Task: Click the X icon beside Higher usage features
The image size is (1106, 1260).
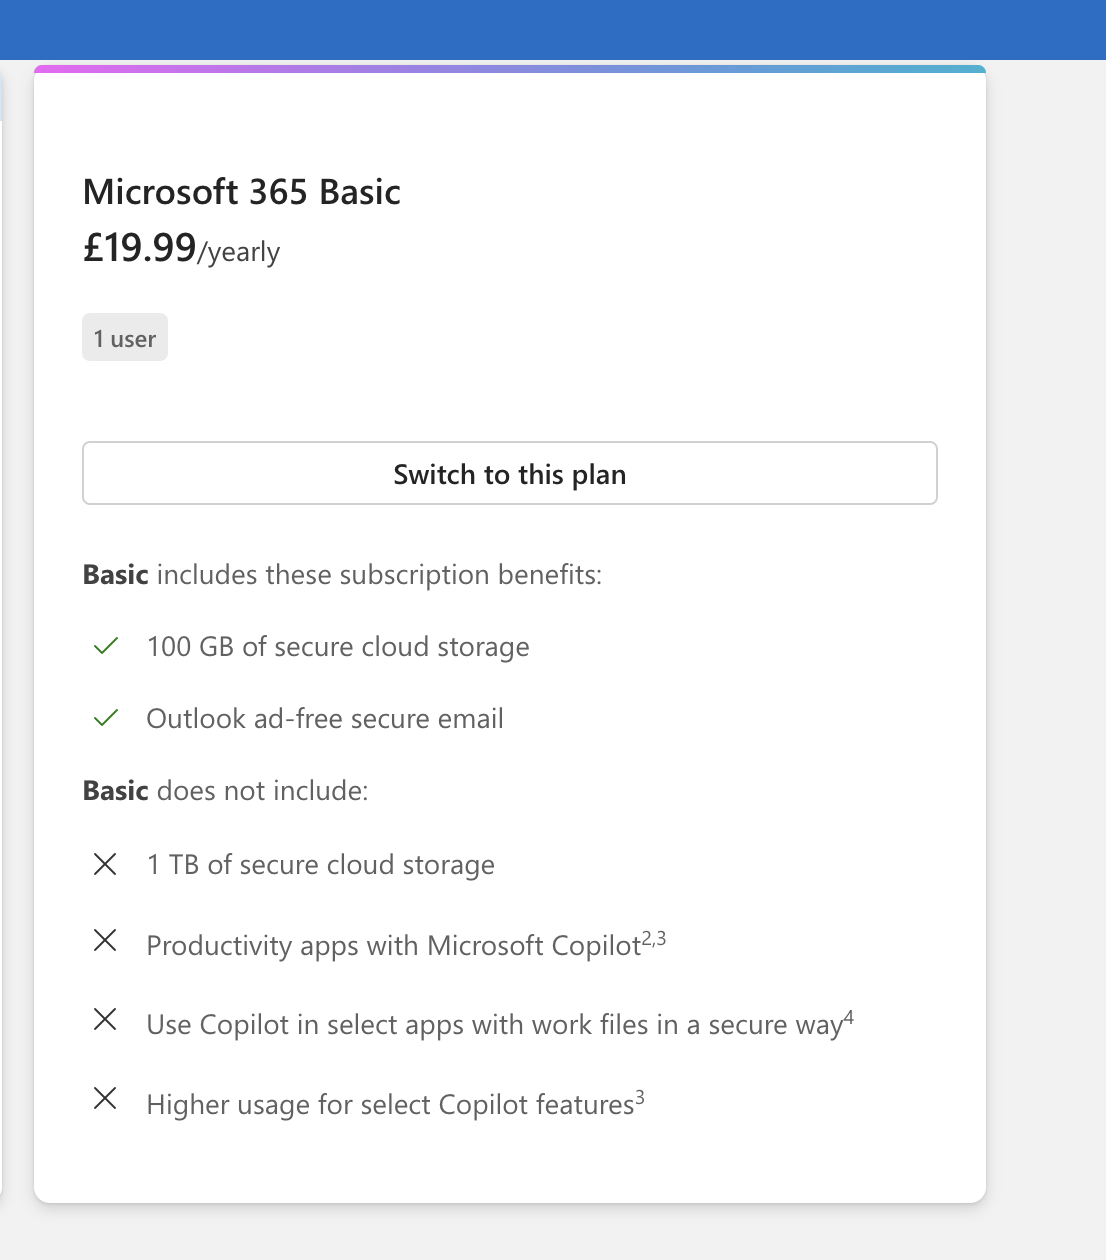Action: point(105,1098)
